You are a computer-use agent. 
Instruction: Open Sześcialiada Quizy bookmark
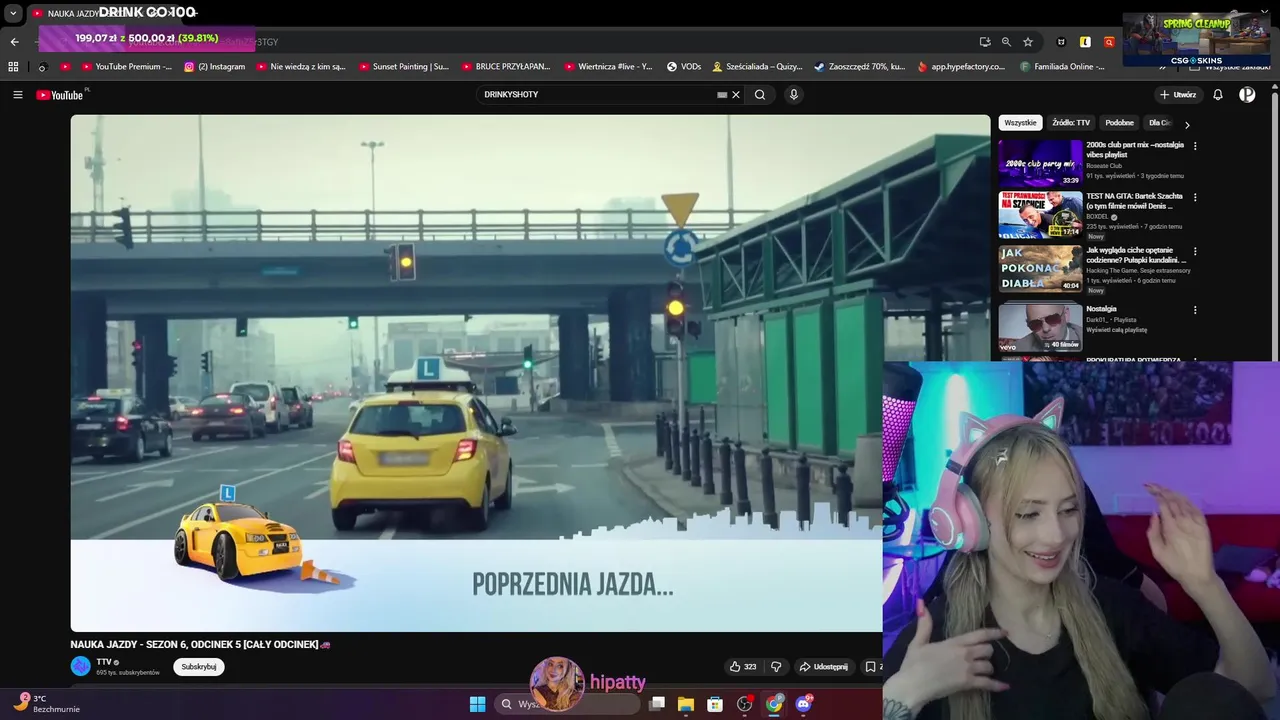click(757, 67)
